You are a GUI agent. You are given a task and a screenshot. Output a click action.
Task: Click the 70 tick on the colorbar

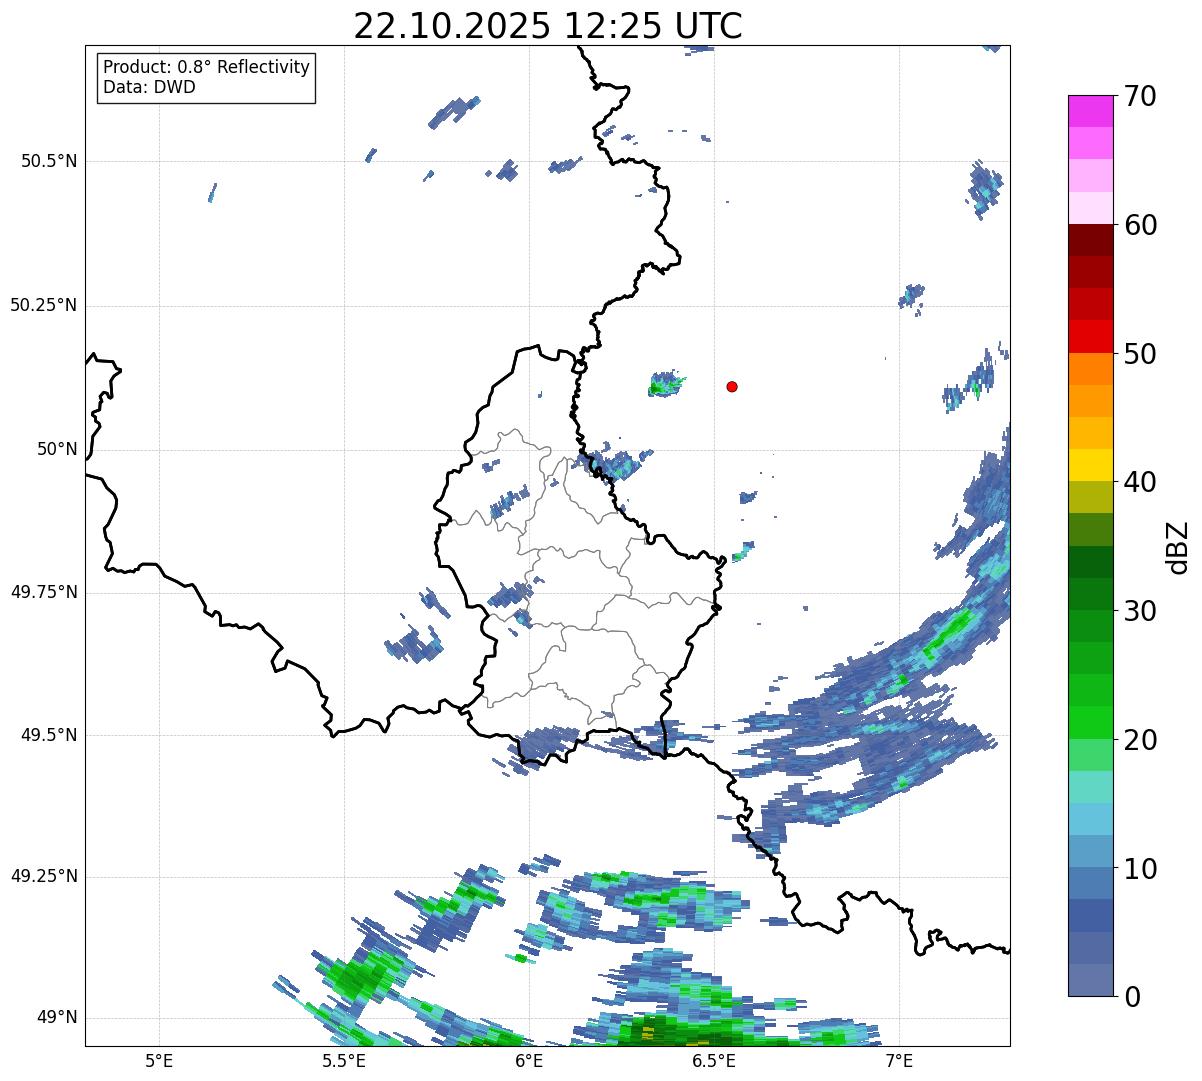tap(1140, 96)
